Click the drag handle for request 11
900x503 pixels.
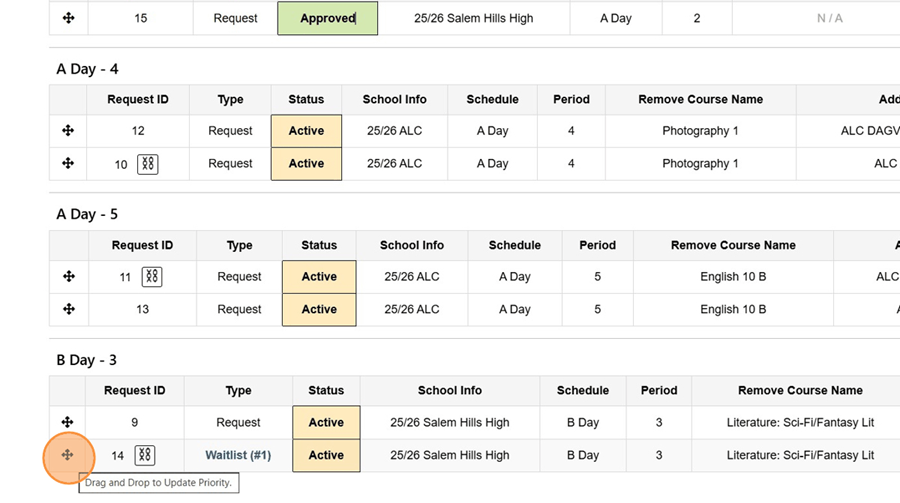pyautogui.click(x=68, y=276)
